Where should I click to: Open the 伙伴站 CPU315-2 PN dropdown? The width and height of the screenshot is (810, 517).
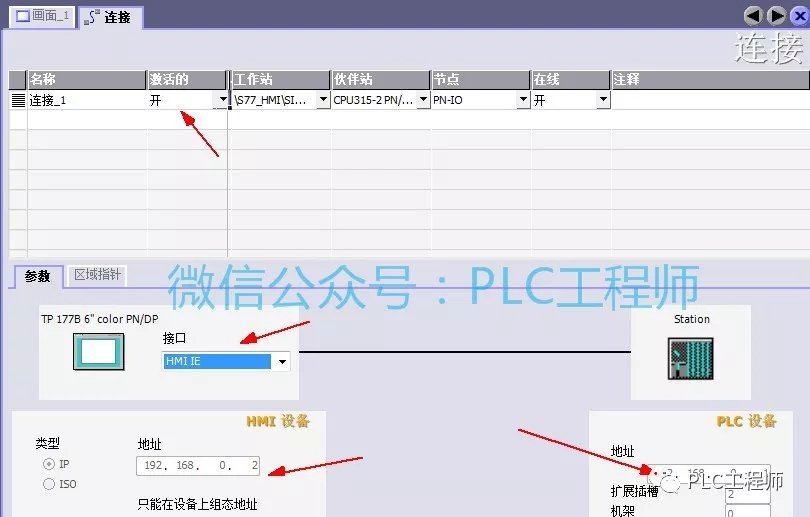pyautogui.click(x=423, y=100)
